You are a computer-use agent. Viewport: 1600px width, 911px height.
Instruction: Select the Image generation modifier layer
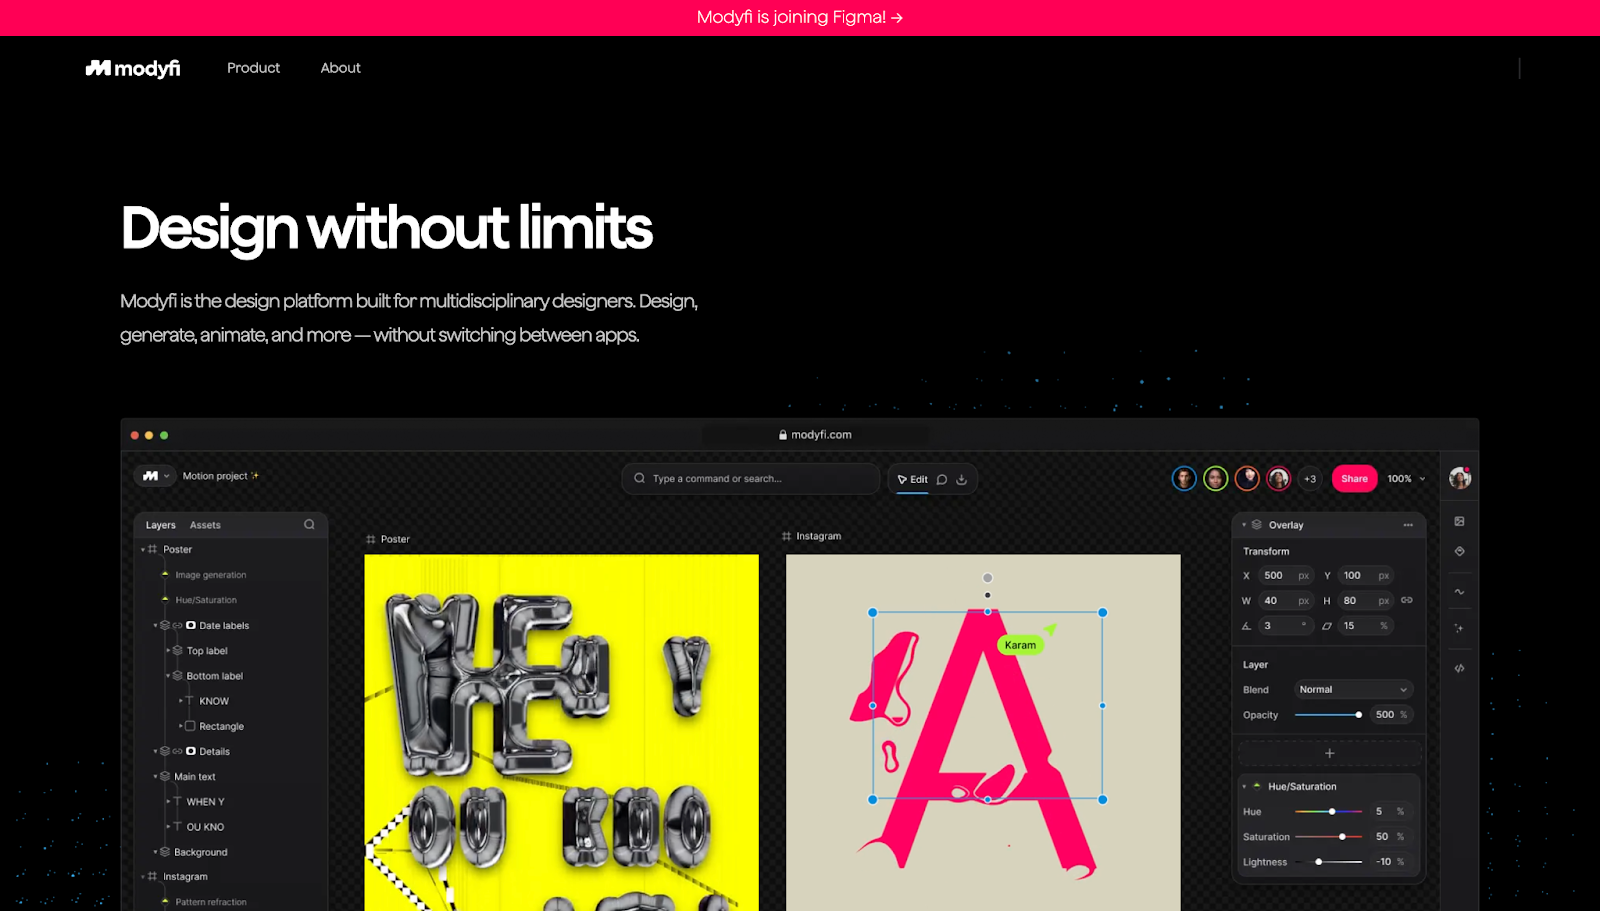(x=210, y=575)
